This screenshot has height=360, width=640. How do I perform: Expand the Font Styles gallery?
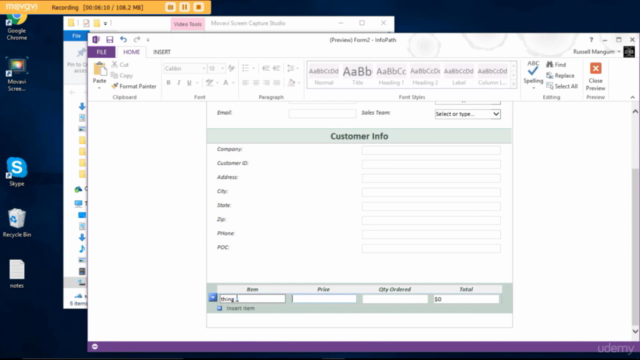513,84
